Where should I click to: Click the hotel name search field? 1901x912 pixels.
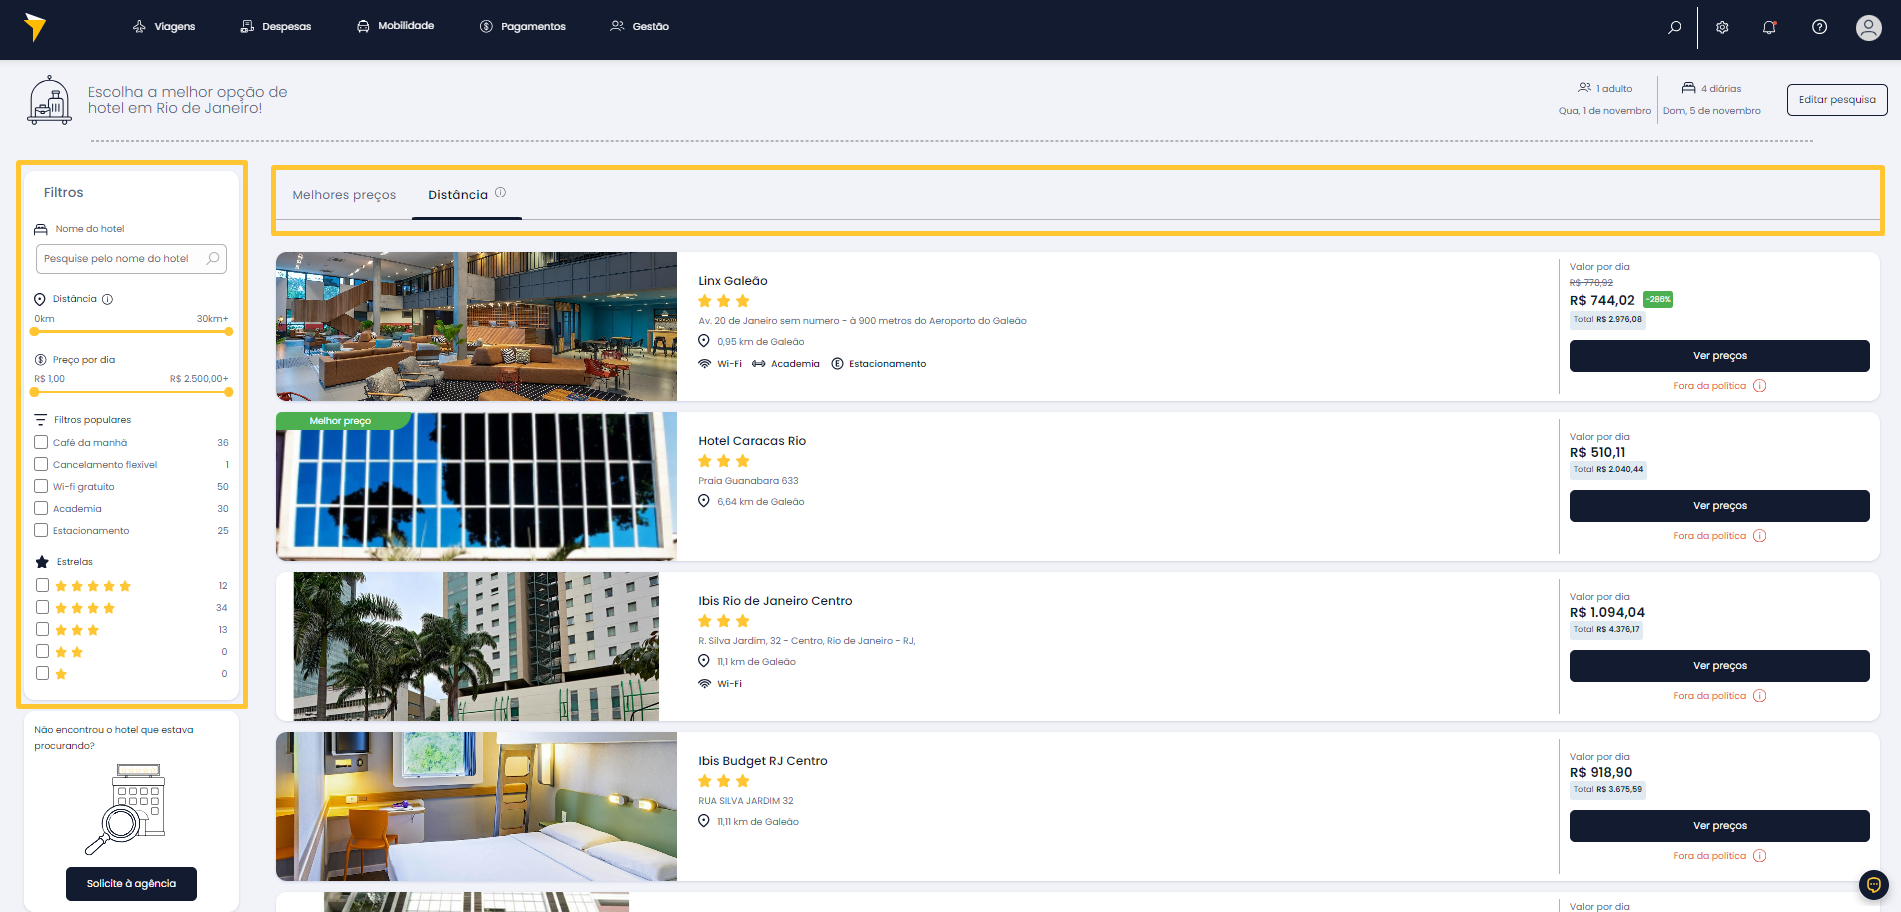[131, 259]
